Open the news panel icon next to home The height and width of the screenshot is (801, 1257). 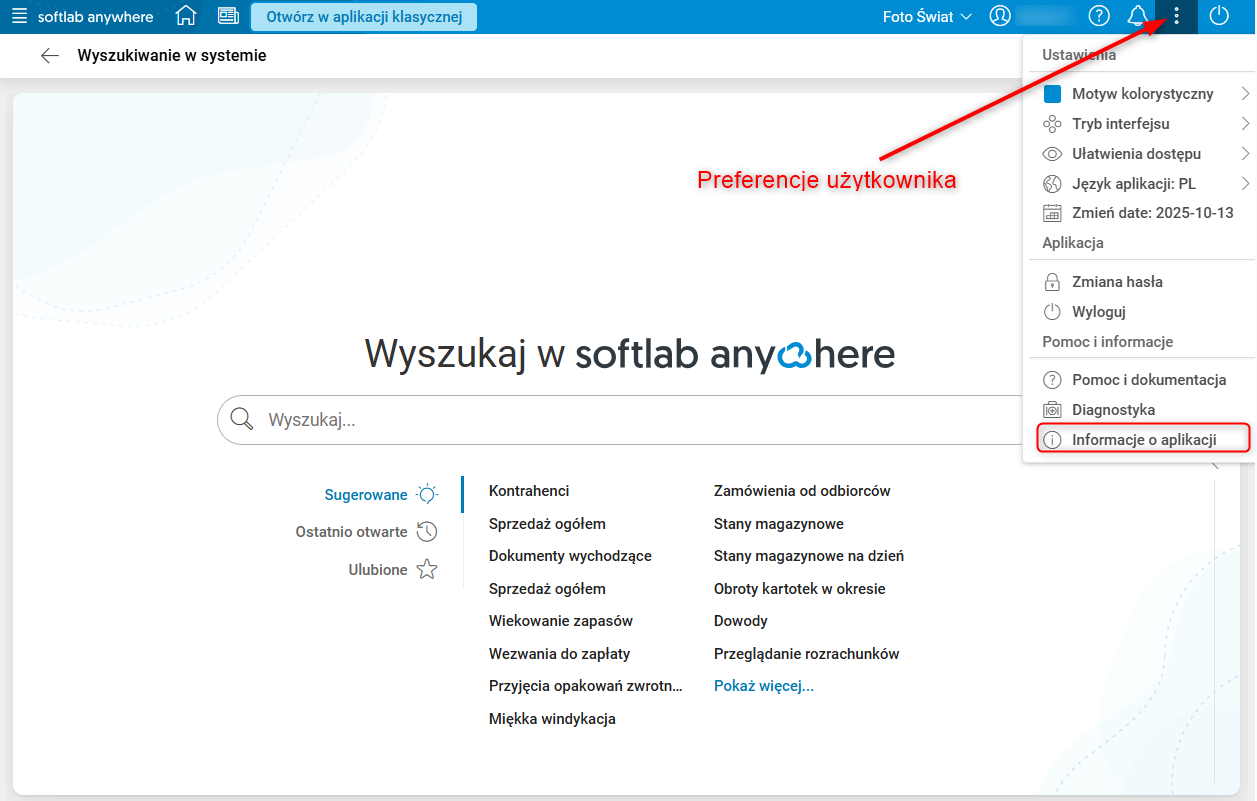[228, 16]
